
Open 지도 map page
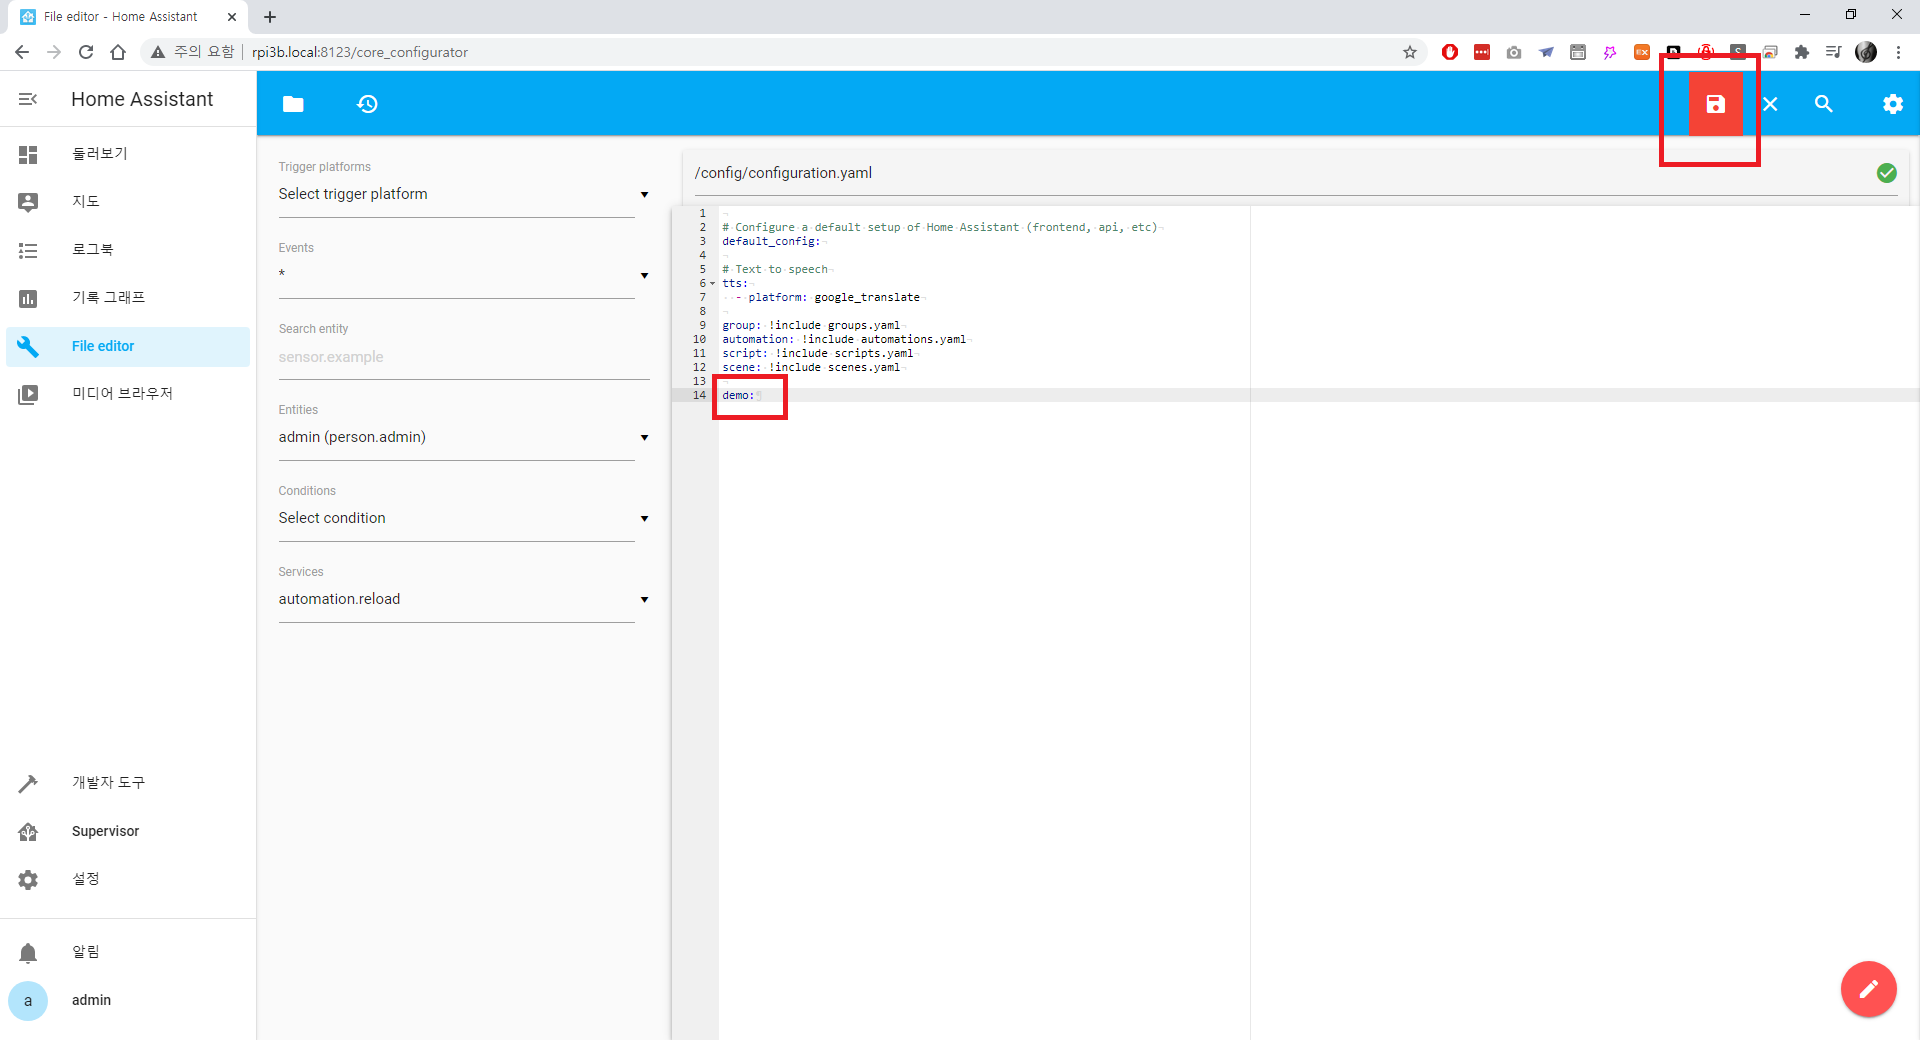pos(128,202)
